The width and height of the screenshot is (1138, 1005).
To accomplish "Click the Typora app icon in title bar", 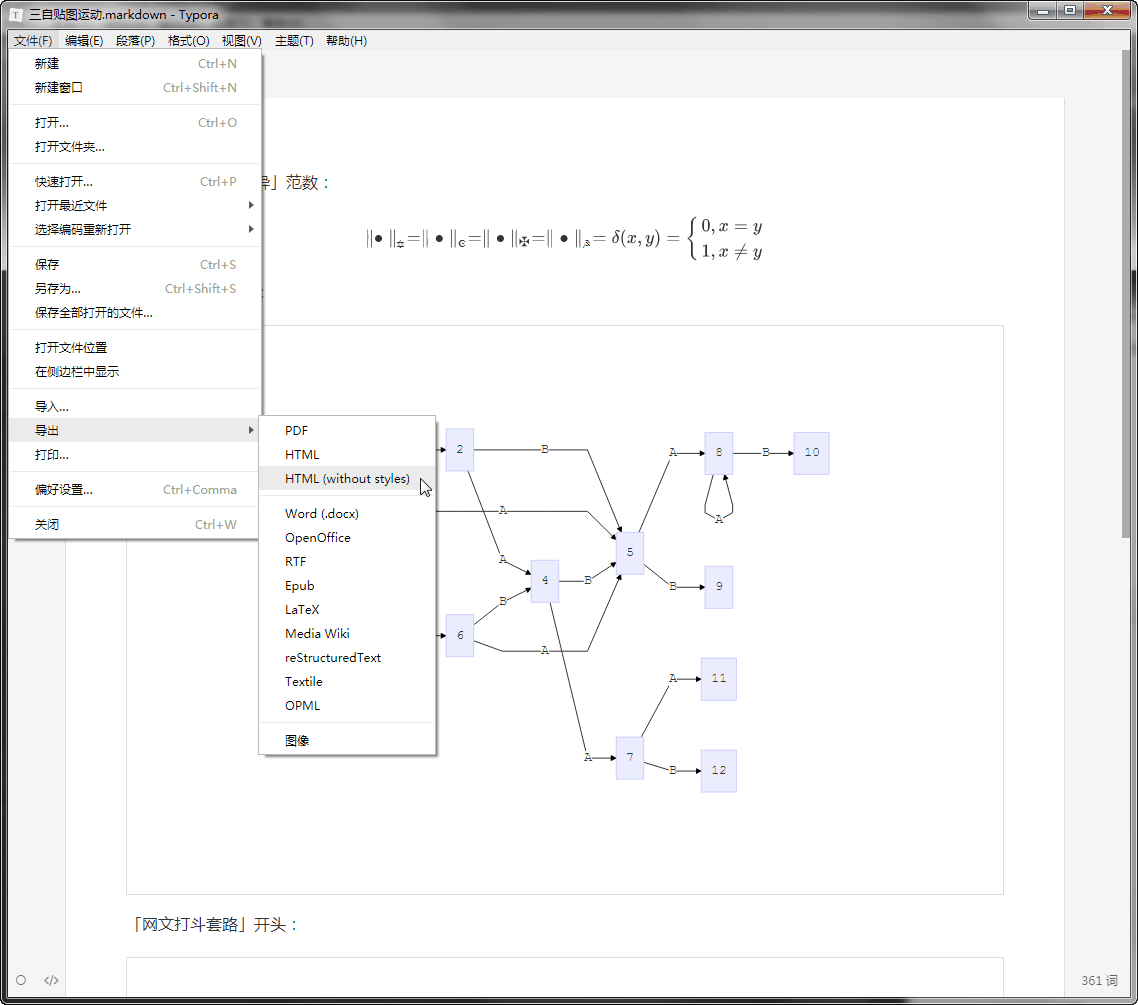I will (15, 15).
